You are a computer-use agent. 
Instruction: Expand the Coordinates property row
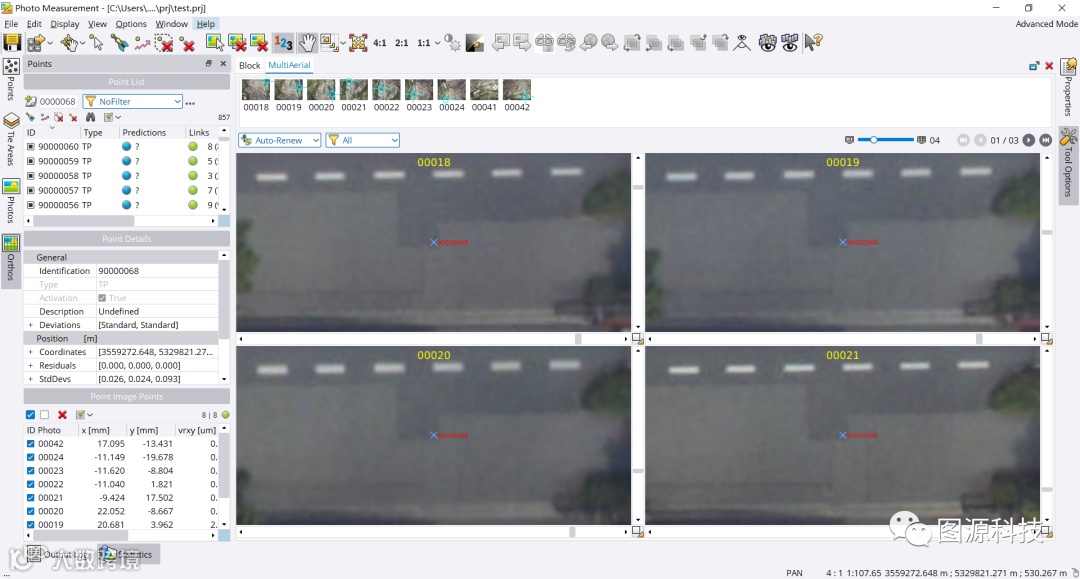tap(30, 352)
